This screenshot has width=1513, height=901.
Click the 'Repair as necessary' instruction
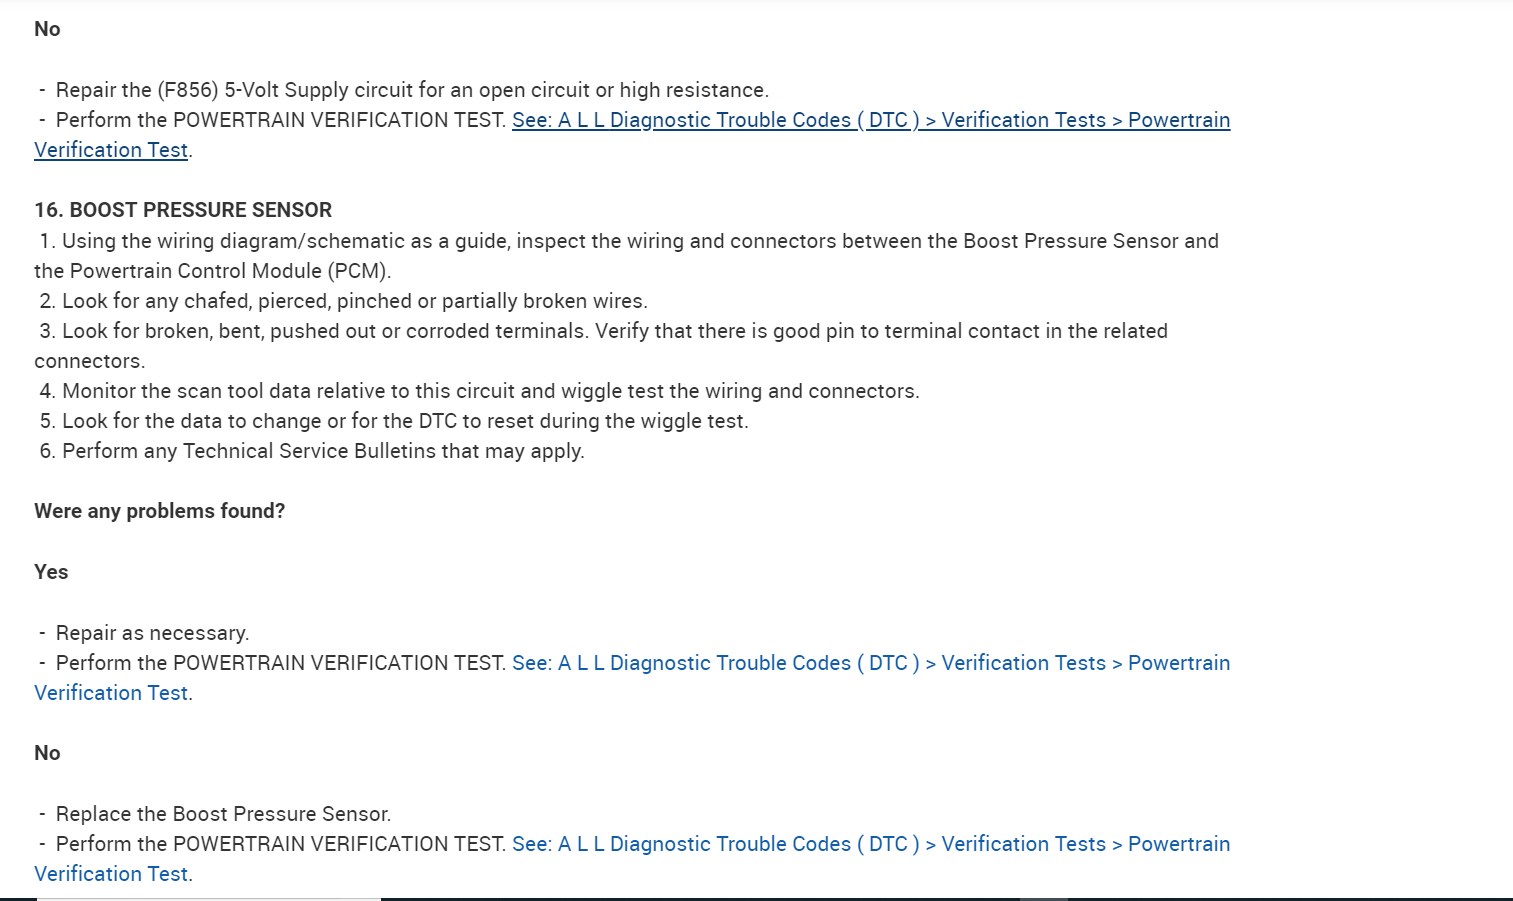point(152,633)
